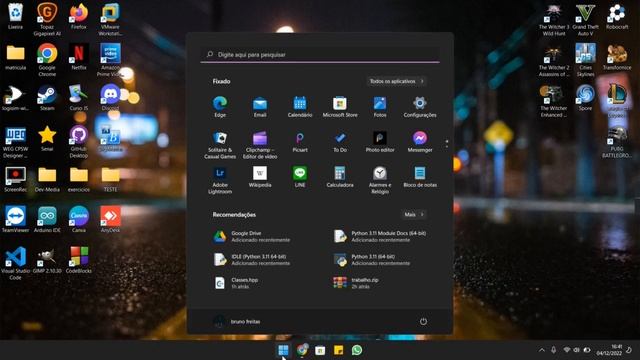Screen dimensions: 640x360
Task: Open the Email pinned app
Action: [x=260, y=107]
